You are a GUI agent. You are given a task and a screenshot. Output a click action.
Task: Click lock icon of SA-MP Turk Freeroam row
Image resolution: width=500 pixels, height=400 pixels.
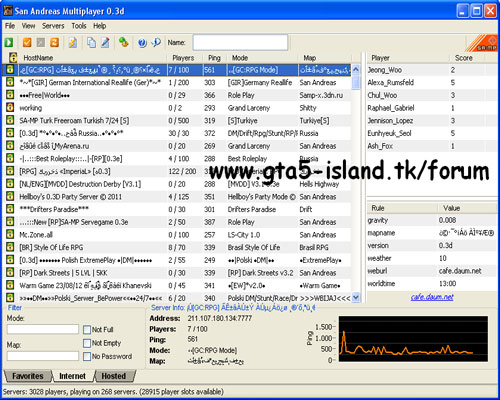(x=10, y=120)
